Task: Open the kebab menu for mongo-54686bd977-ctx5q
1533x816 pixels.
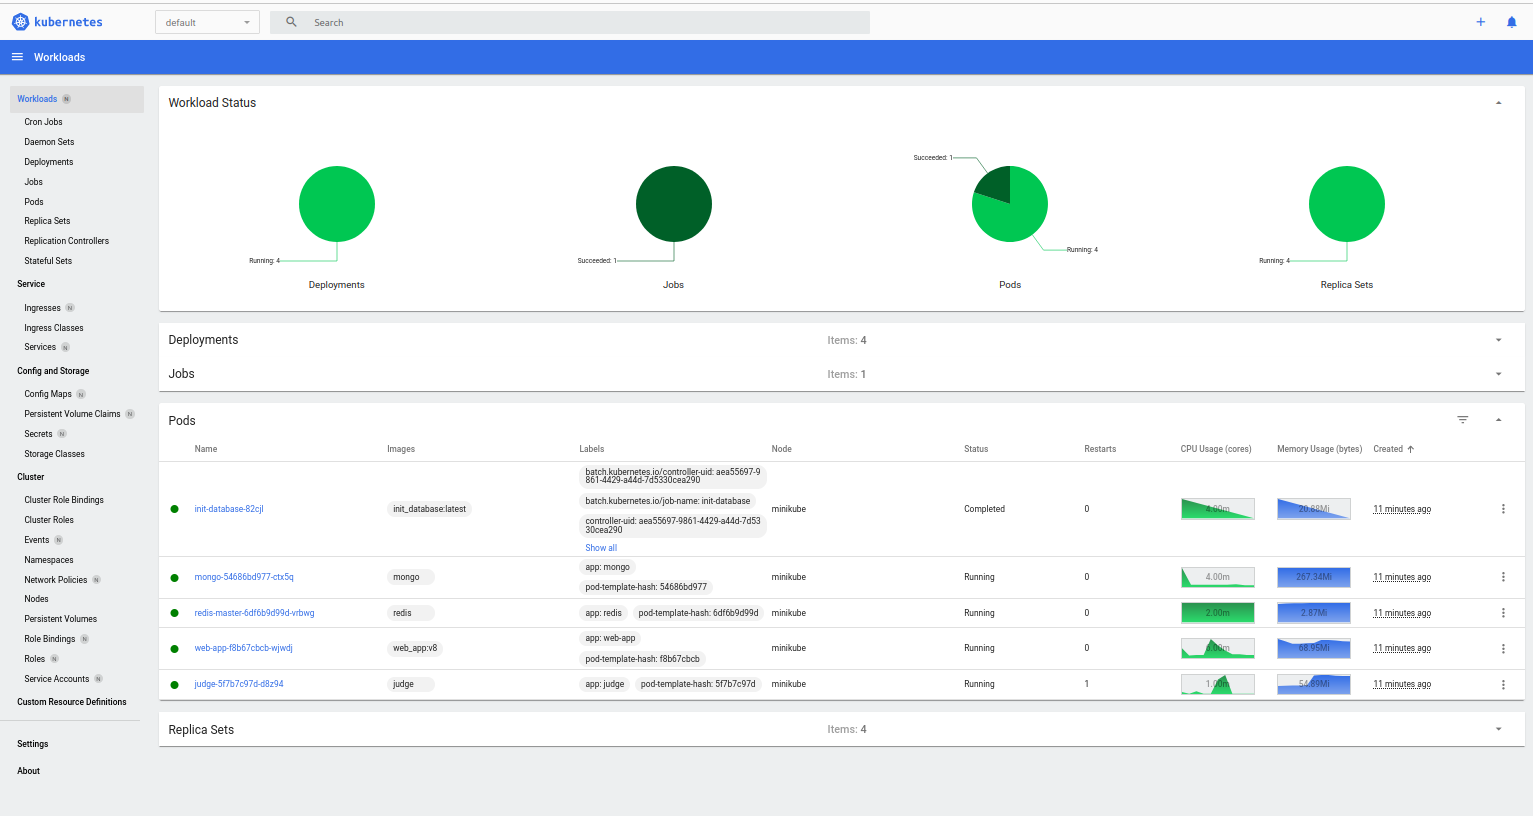Action: 1503,577
